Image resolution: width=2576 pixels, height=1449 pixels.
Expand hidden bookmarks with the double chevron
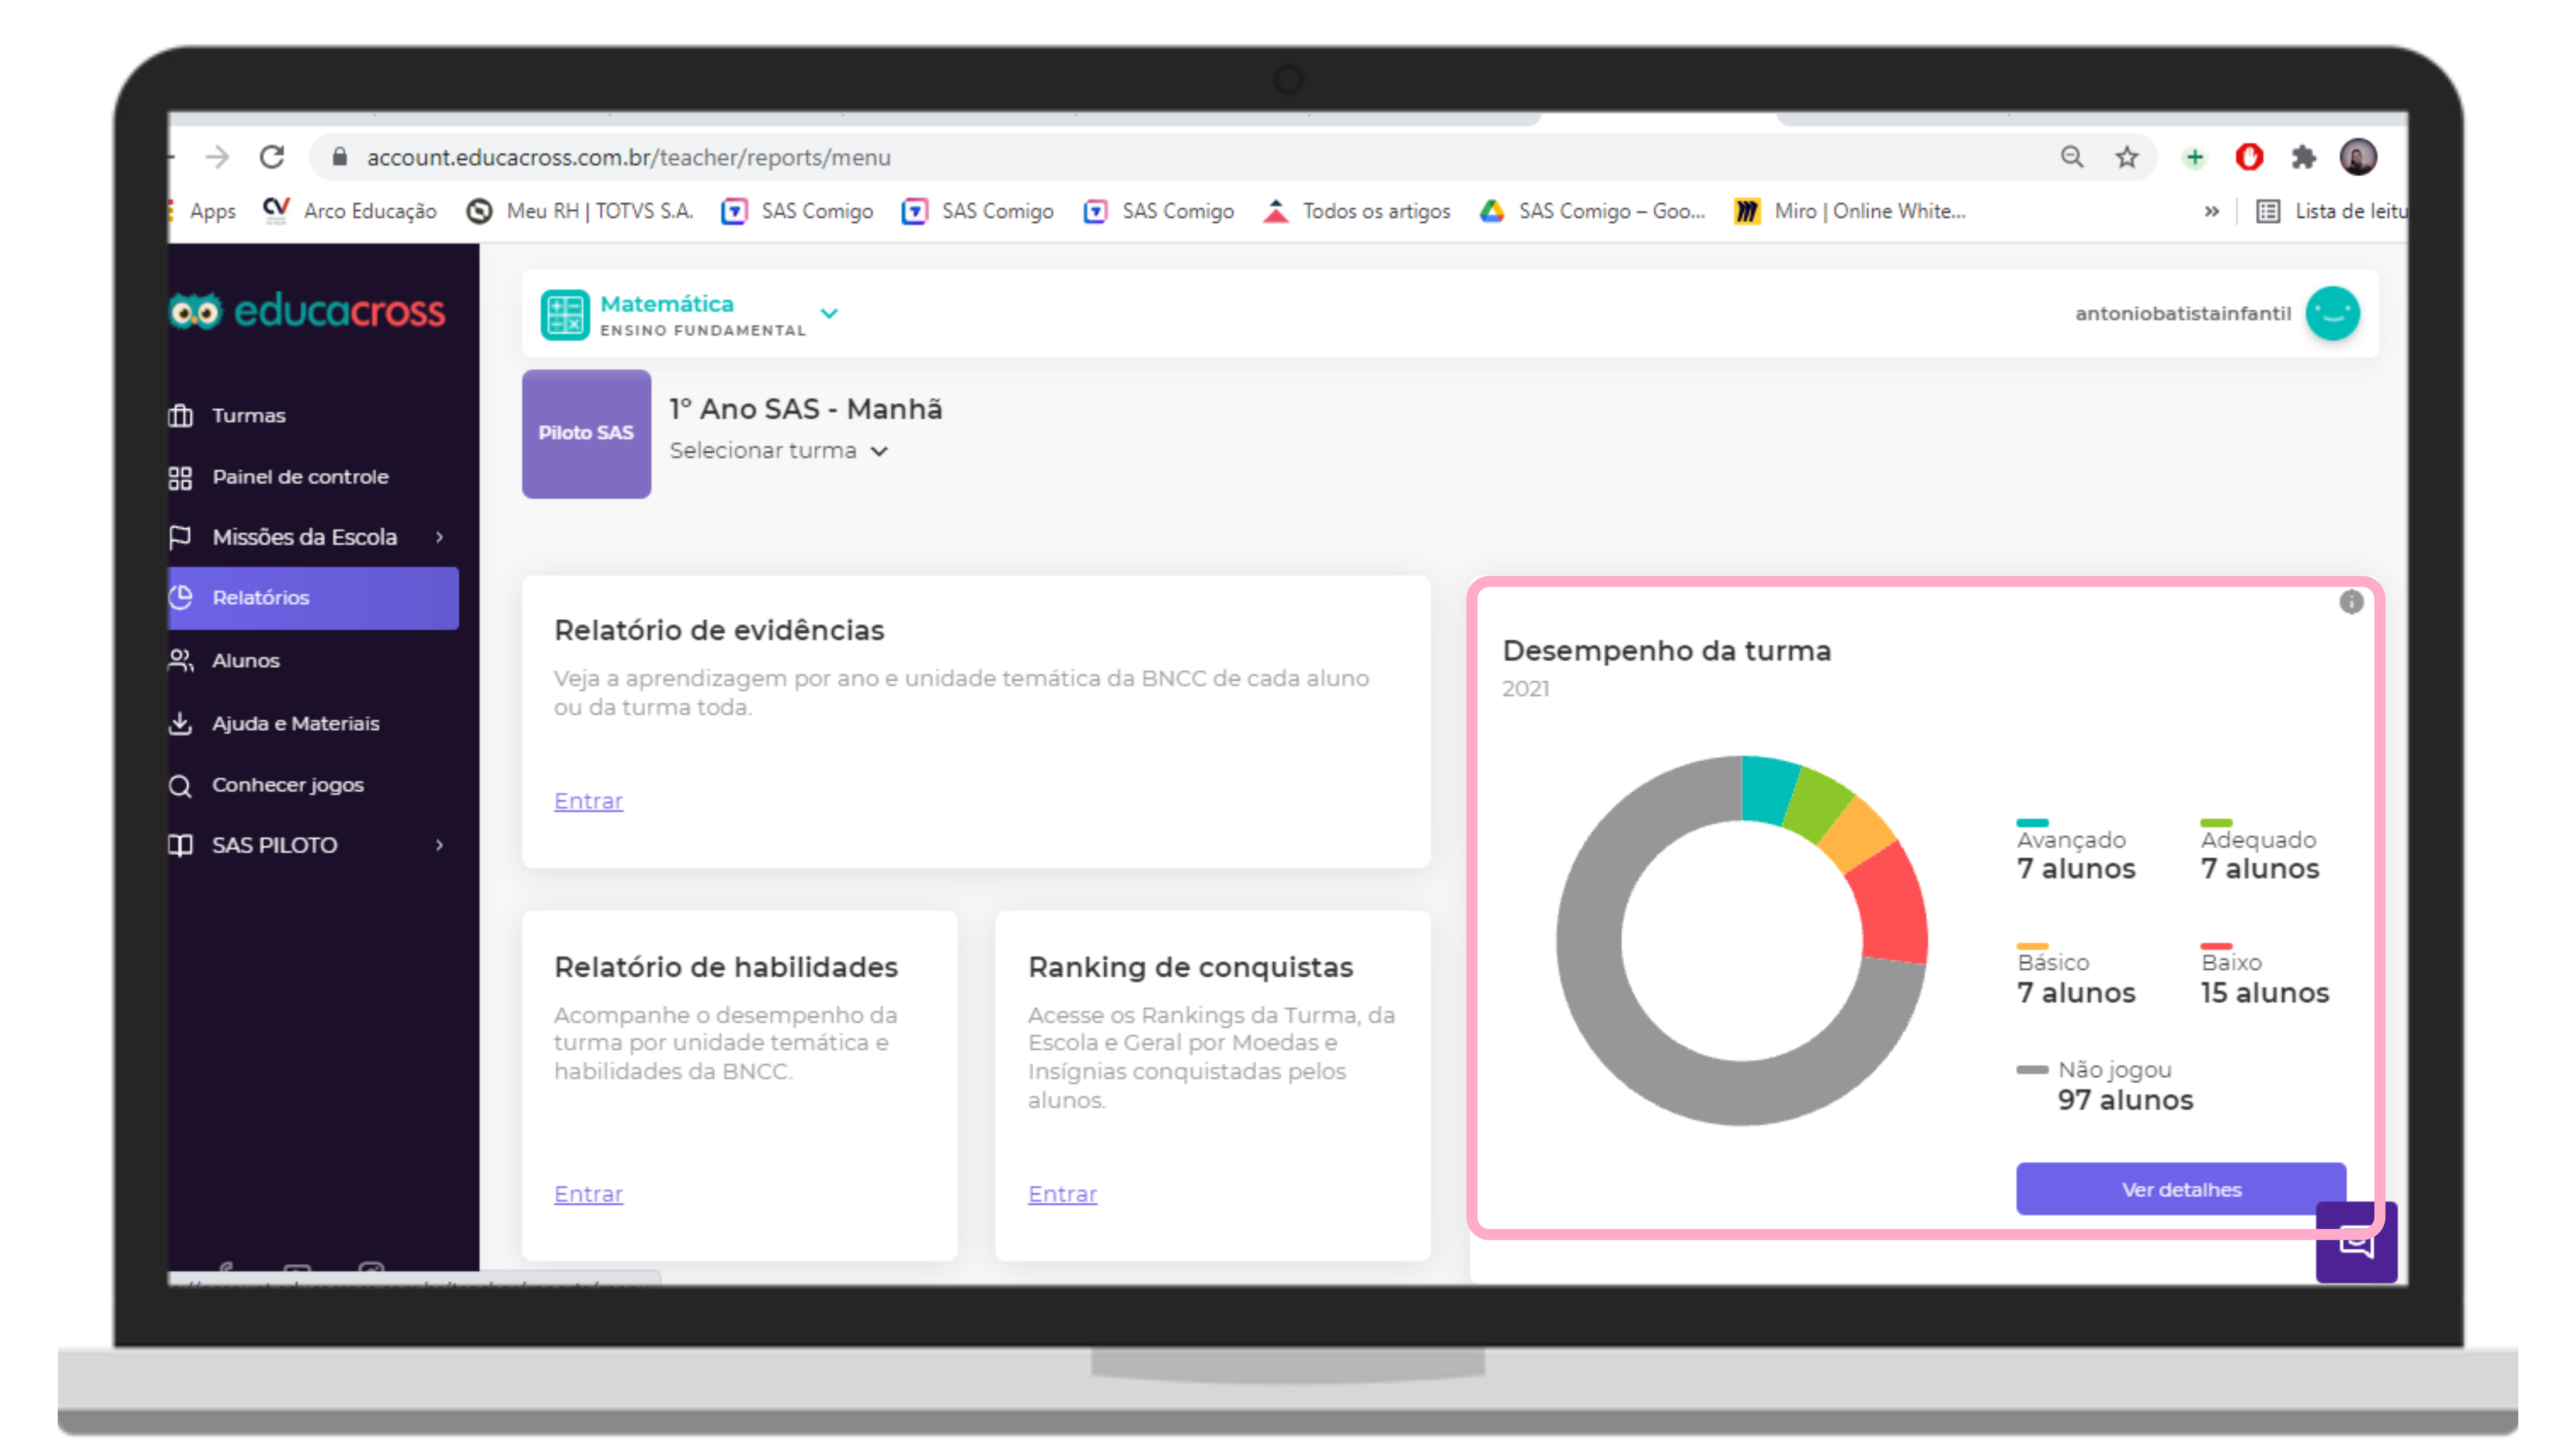[x=2211, y=211]
